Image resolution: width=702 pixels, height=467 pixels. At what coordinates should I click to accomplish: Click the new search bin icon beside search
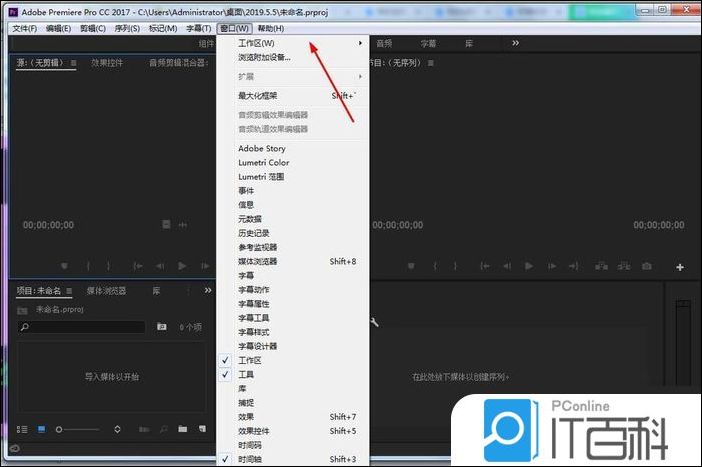point(162,327)
